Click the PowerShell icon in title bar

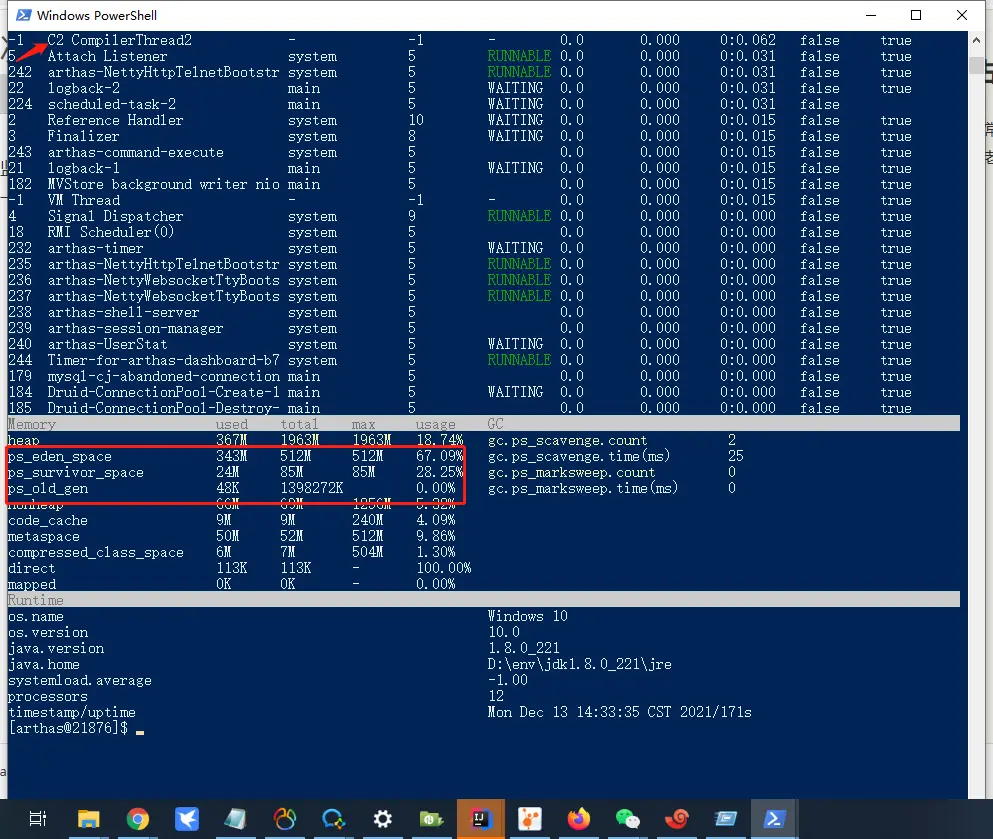[24, 15]
